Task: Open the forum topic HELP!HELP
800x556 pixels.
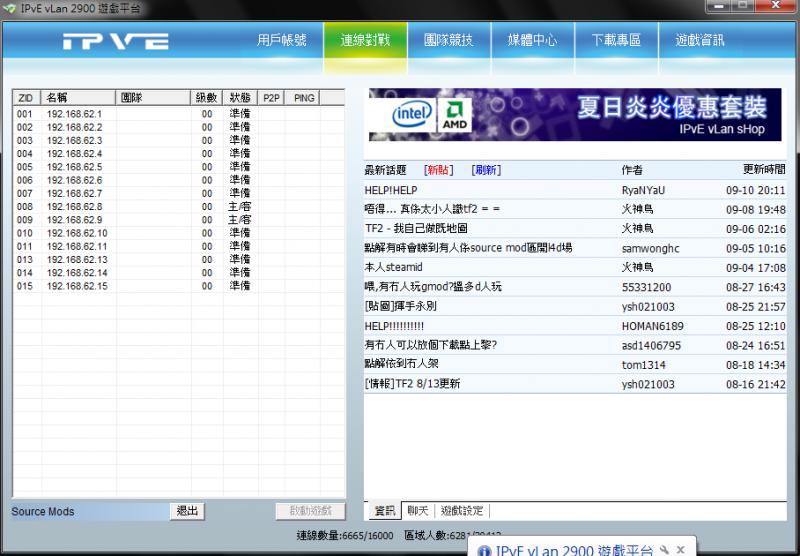Action: pos(391,190)
